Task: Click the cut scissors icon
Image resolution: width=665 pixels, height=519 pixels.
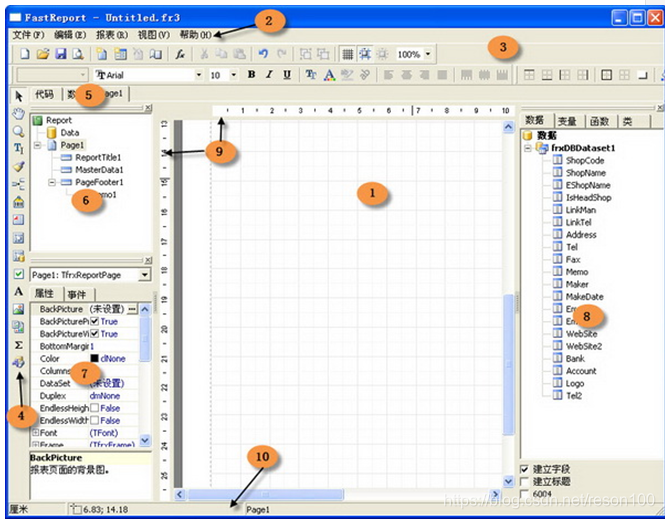Action: point(204,54)
